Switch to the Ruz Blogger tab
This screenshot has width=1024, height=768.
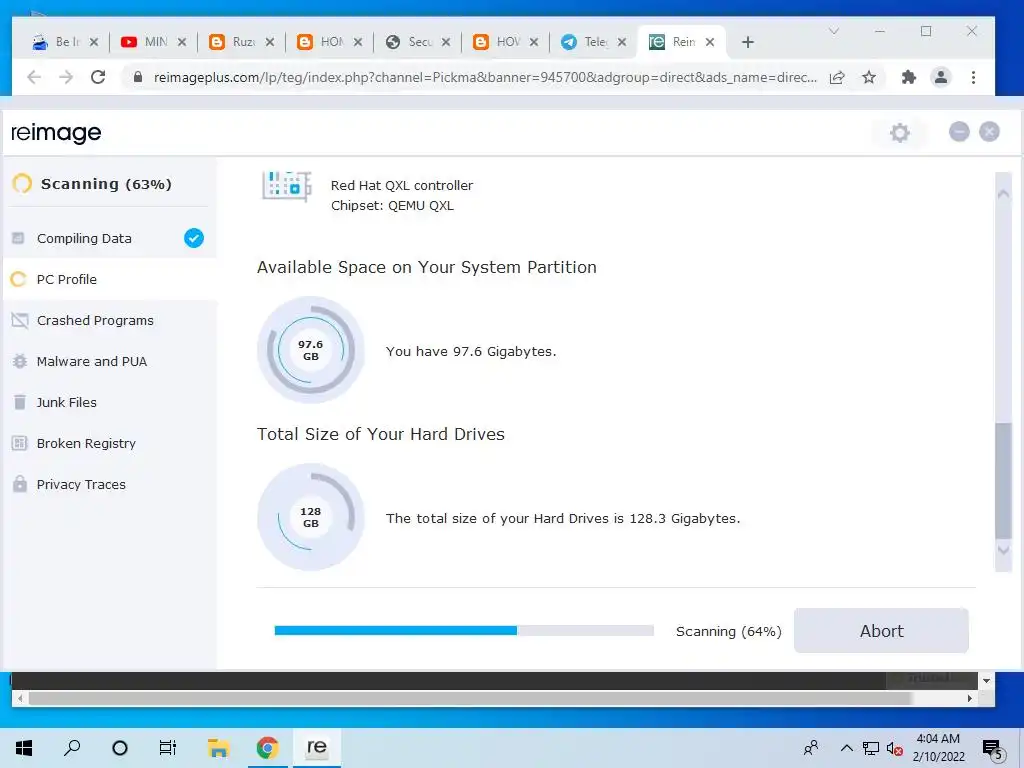tap(242, 42)
